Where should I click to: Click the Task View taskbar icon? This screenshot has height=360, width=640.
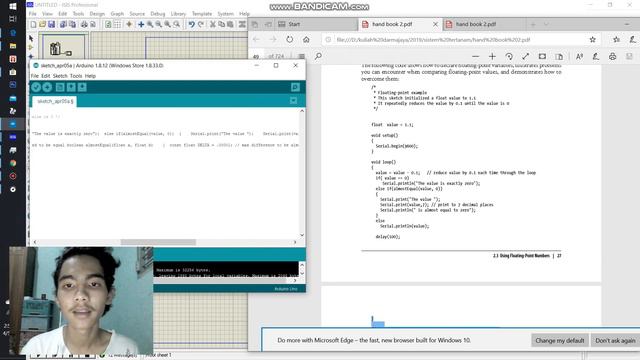click(x=13, y=19)
